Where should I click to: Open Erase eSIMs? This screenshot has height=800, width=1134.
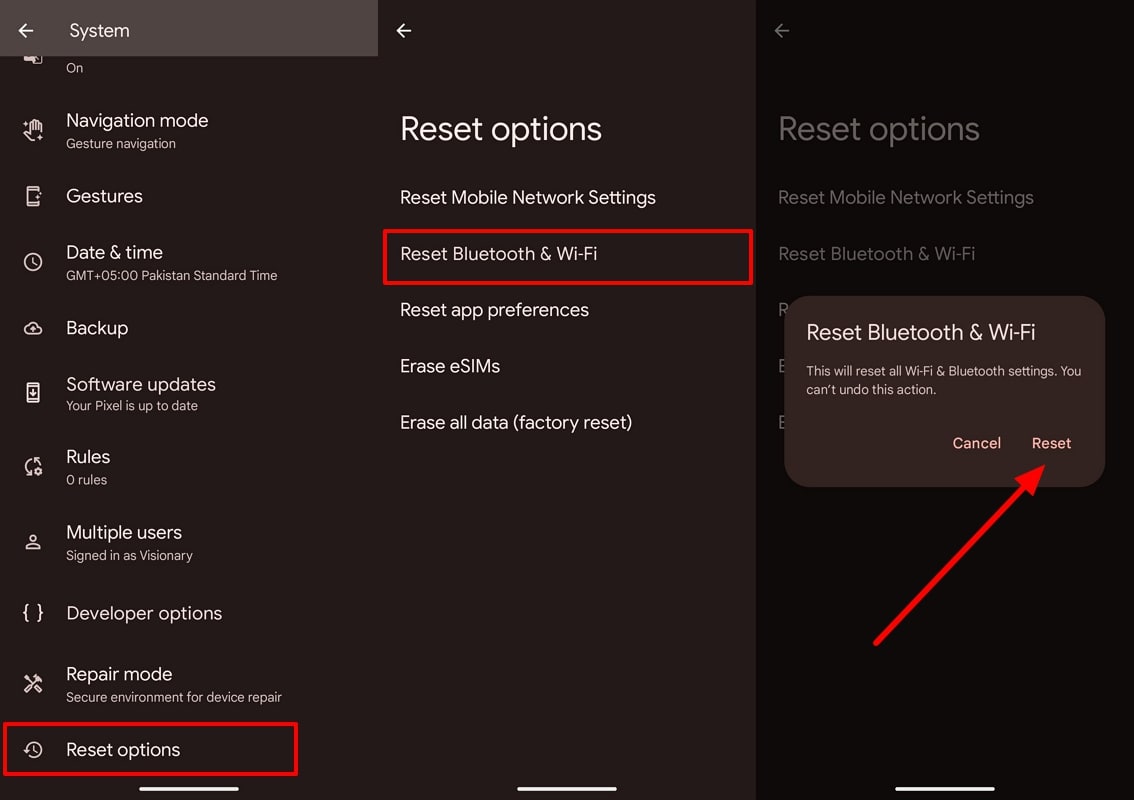[x=450, y=366]
